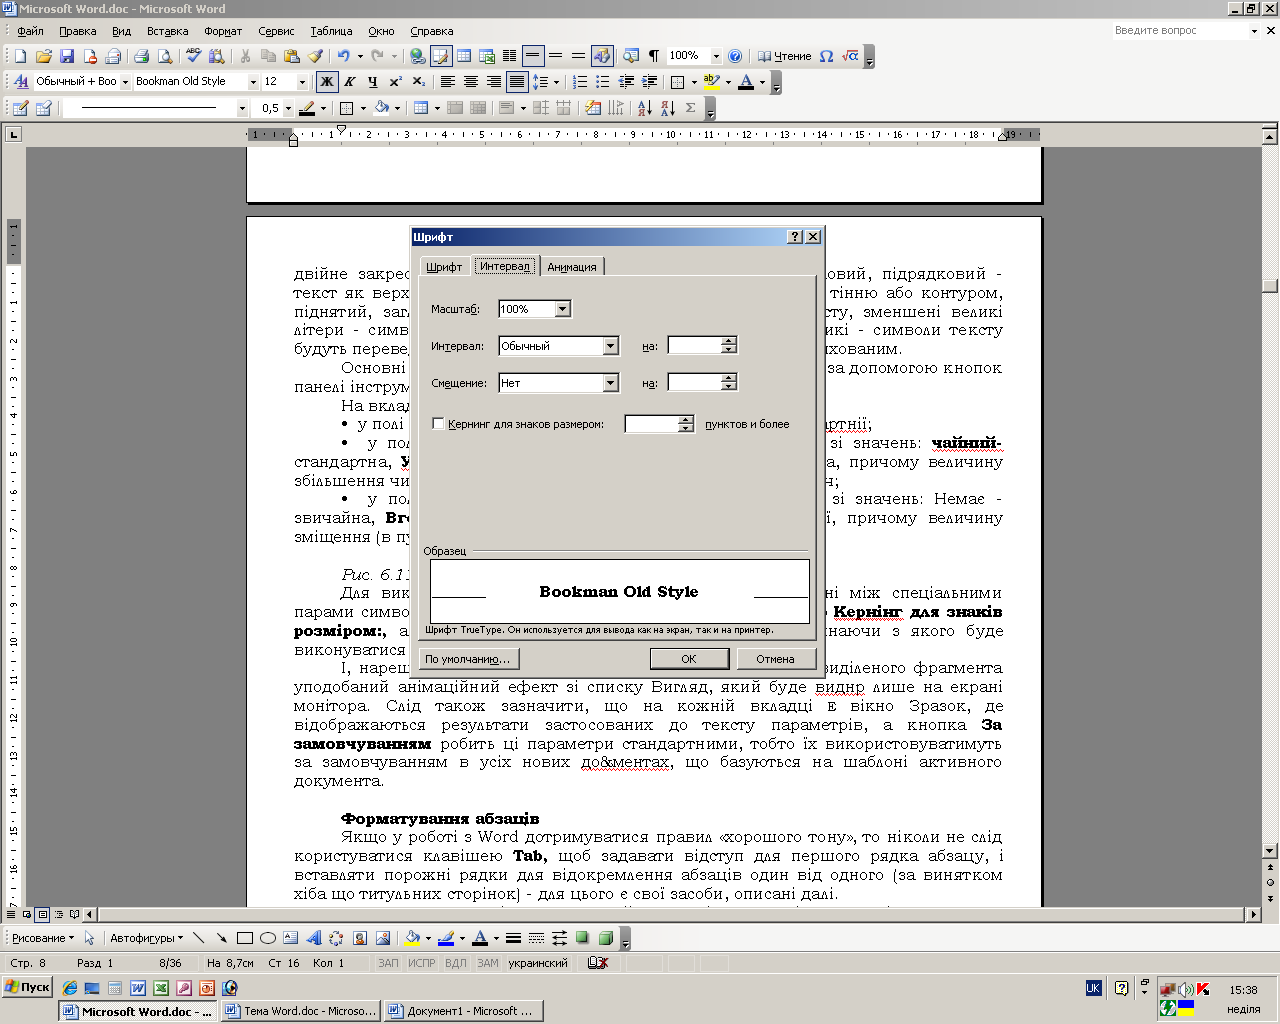Switch to the Шрифт tab in the dialog
Viewport: 1280px width, 1024px height.
click(444, 267)
